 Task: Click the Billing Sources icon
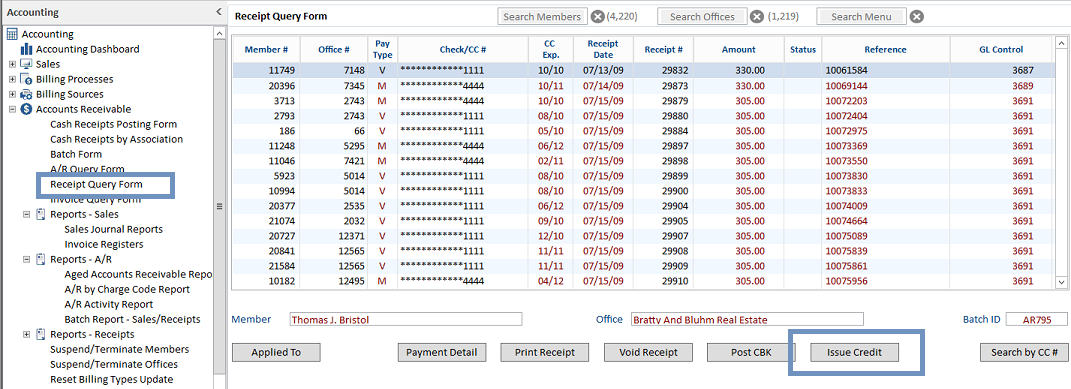click(x=27, y=94)
